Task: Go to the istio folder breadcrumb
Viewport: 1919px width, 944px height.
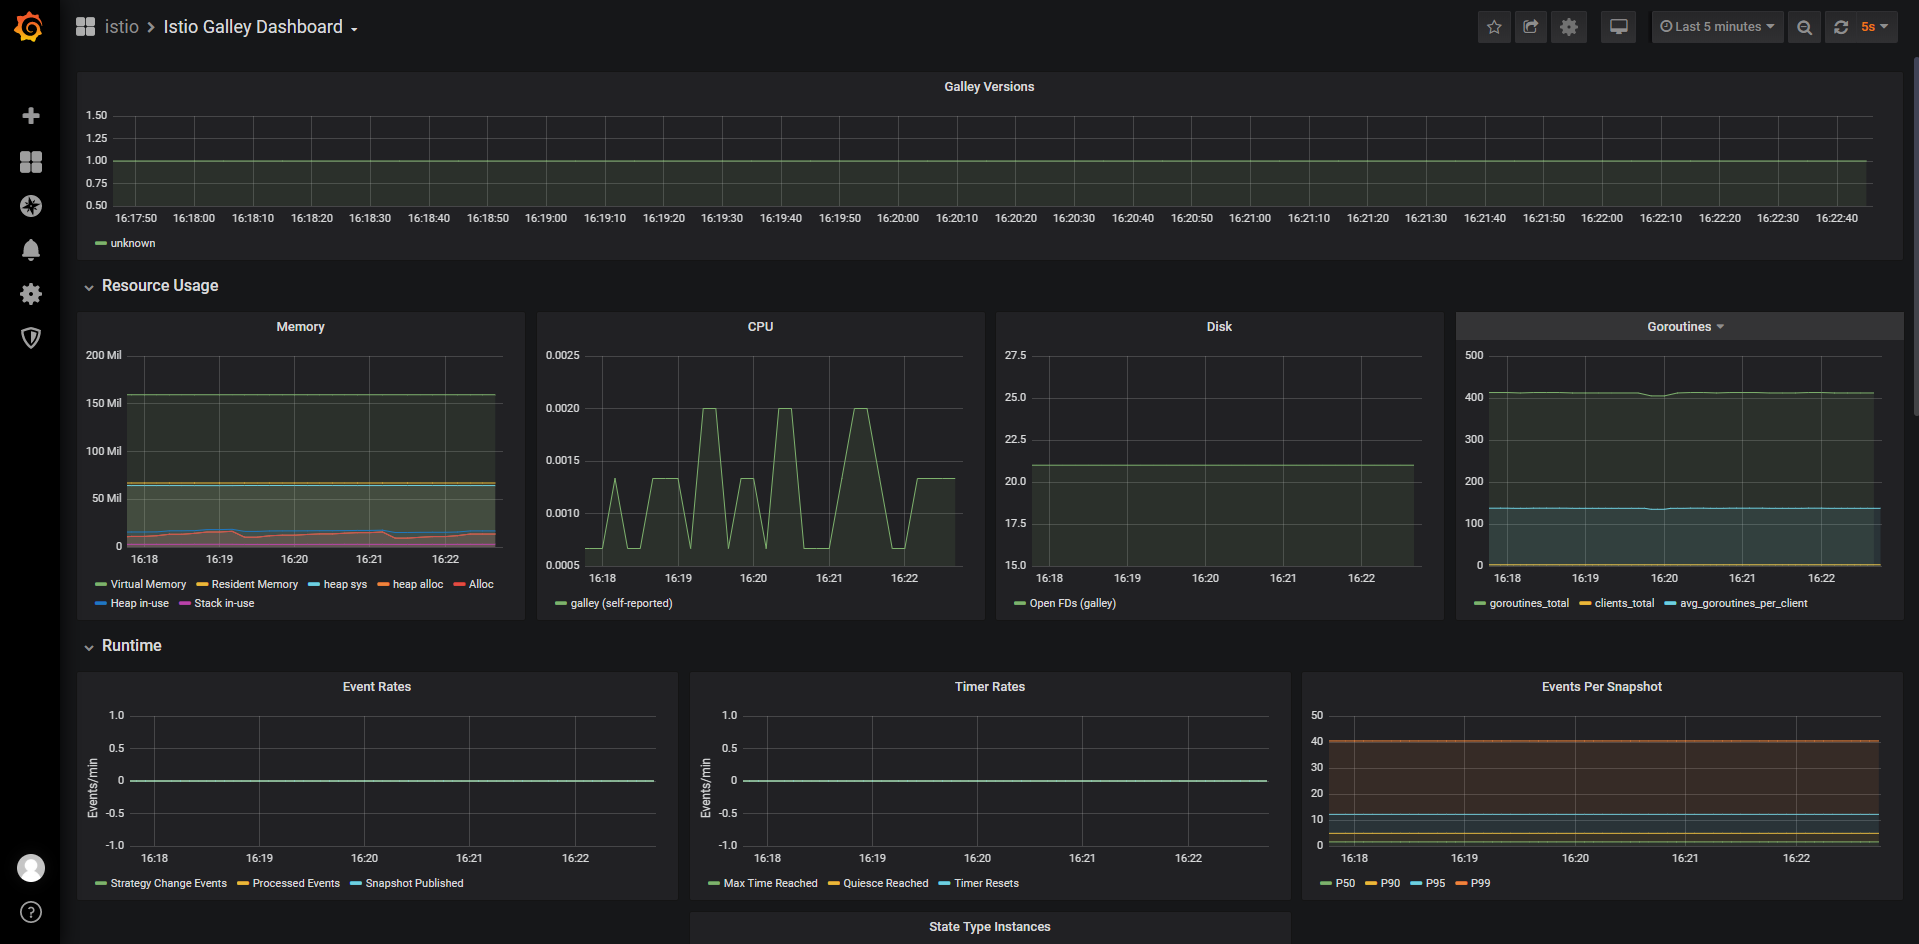Action: click(122, 27)
